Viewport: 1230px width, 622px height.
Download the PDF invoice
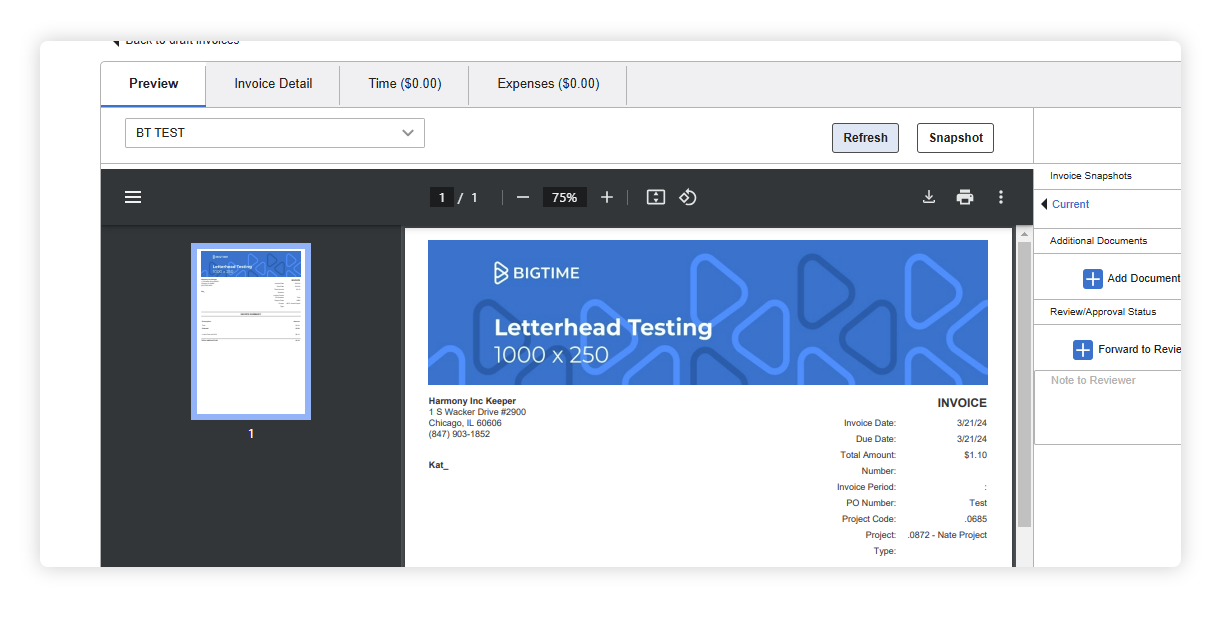click(929, 197)
